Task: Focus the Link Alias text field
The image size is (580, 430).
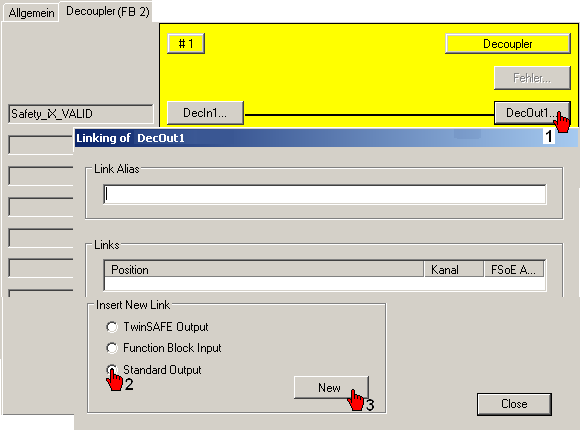Action: coord(324,194)
